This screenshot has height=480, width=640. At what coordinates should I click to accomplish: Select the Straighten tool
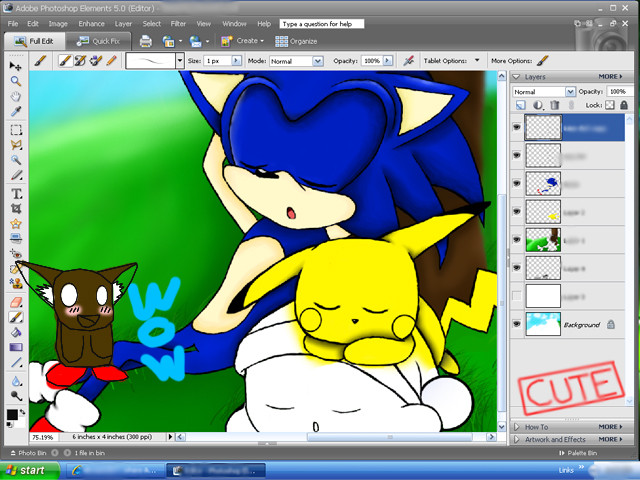(16, 238)
